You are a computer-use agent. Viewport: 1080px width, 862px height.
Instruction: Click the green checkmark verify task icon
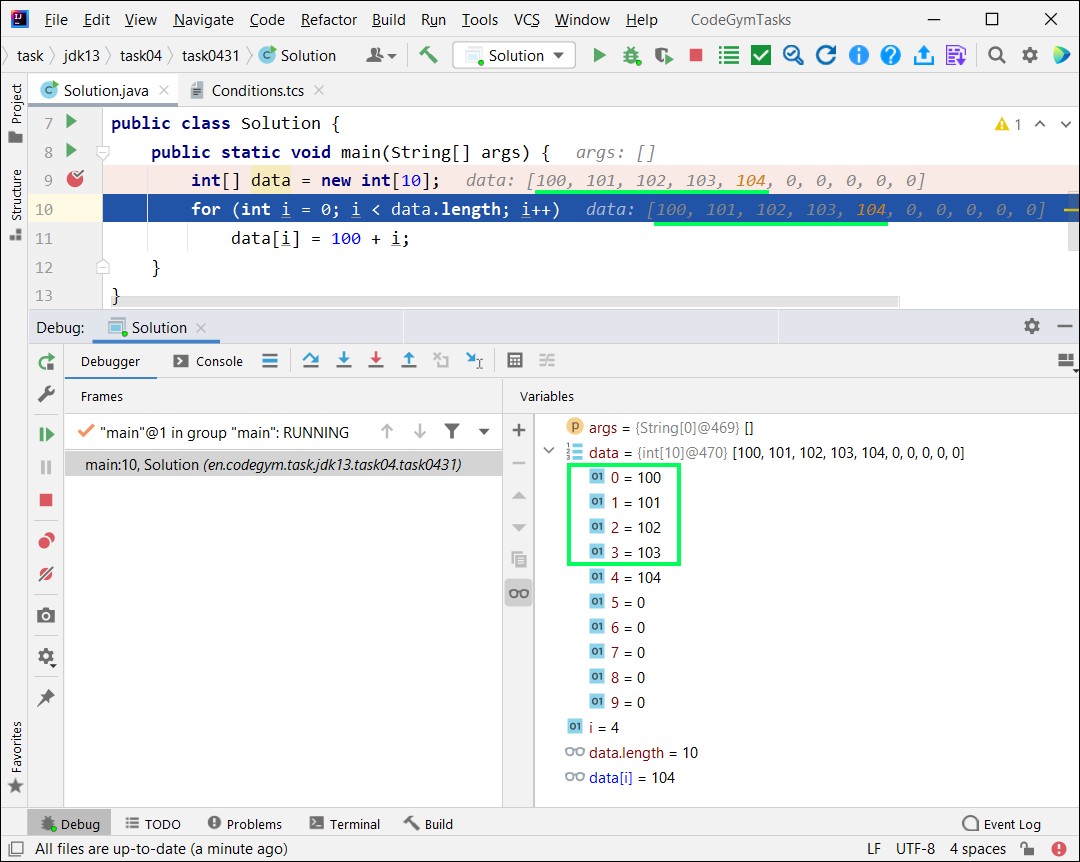(760, 55)
